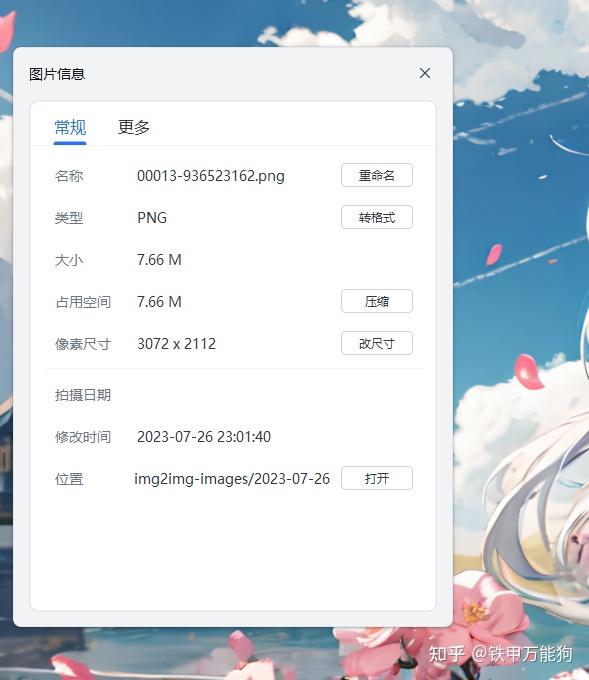Click the PNG type value
Screen dimensions: 589x680
point(152,218)
